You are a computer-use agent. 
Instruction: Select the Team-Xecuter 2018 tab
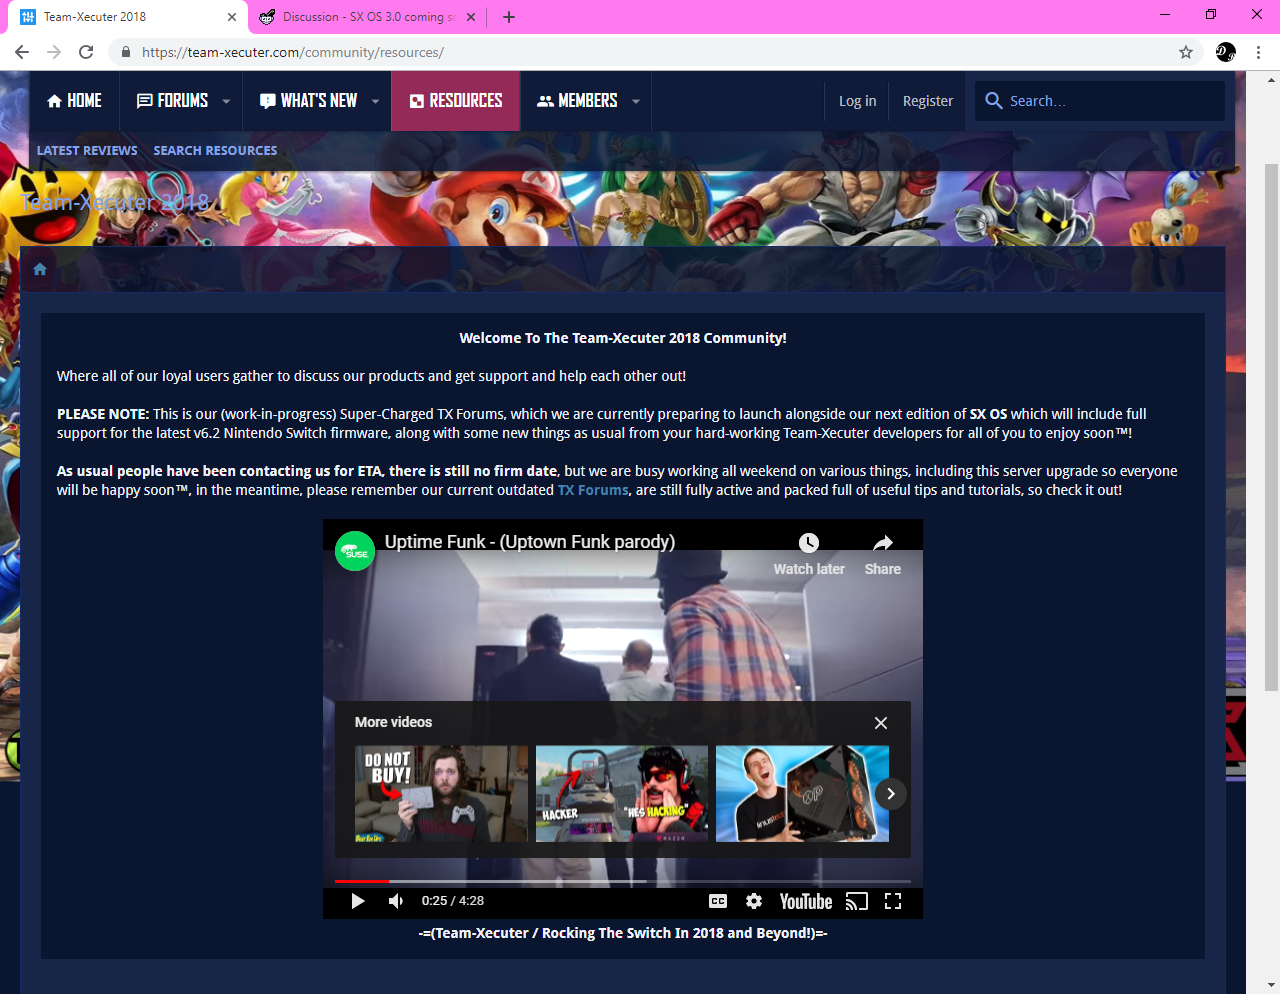pos(127,17)
